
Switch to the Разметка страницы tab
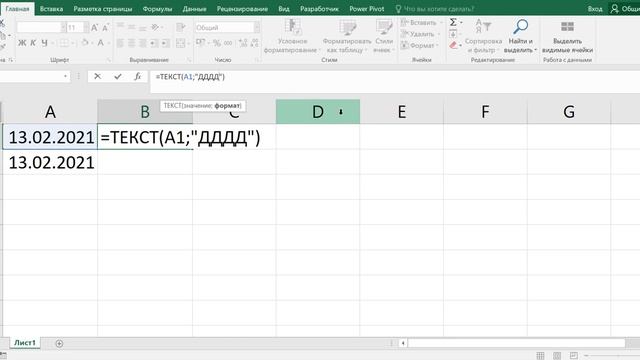click(x=103, y=9)
